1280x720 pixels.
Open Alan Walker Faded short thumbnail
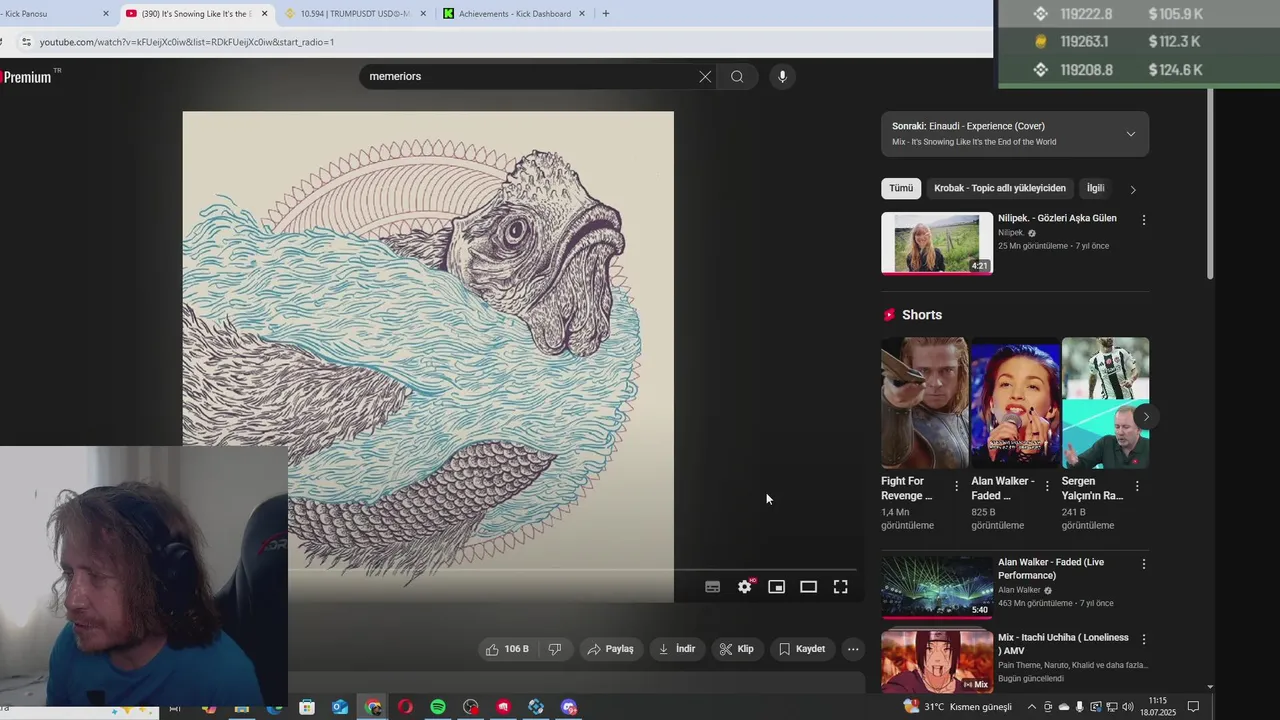click(1015, 403)
